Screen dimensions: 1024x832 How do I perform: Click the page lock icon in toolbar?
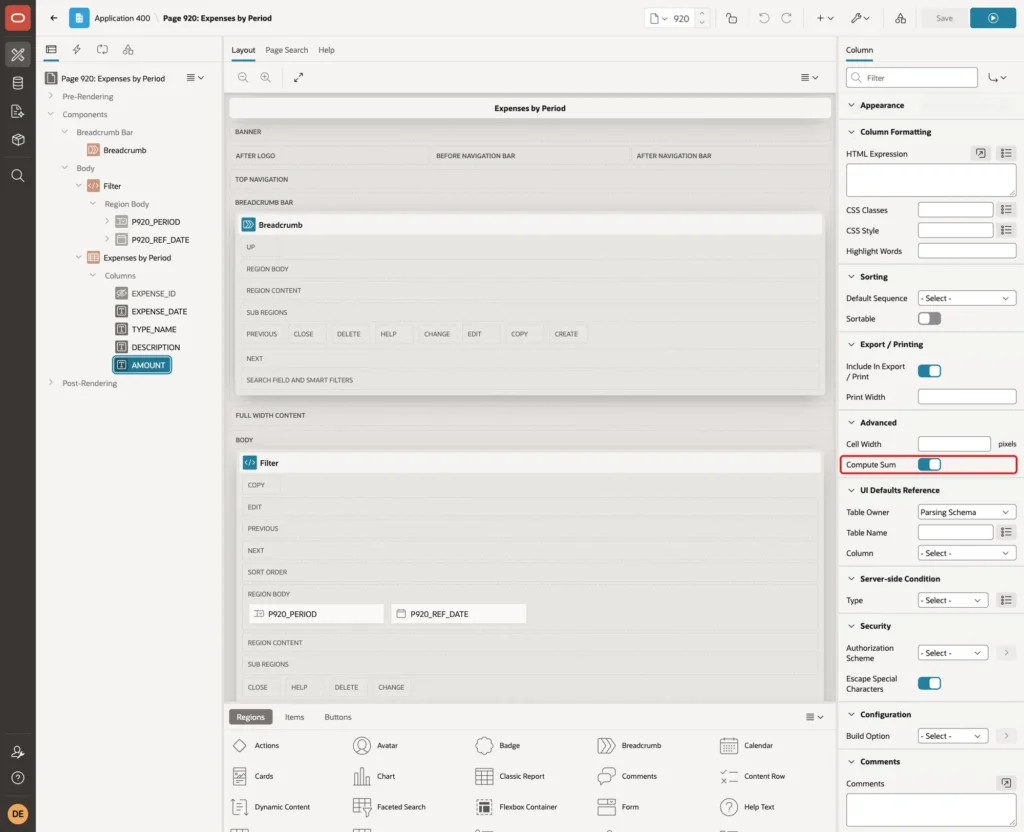click(x=731, y=18)
